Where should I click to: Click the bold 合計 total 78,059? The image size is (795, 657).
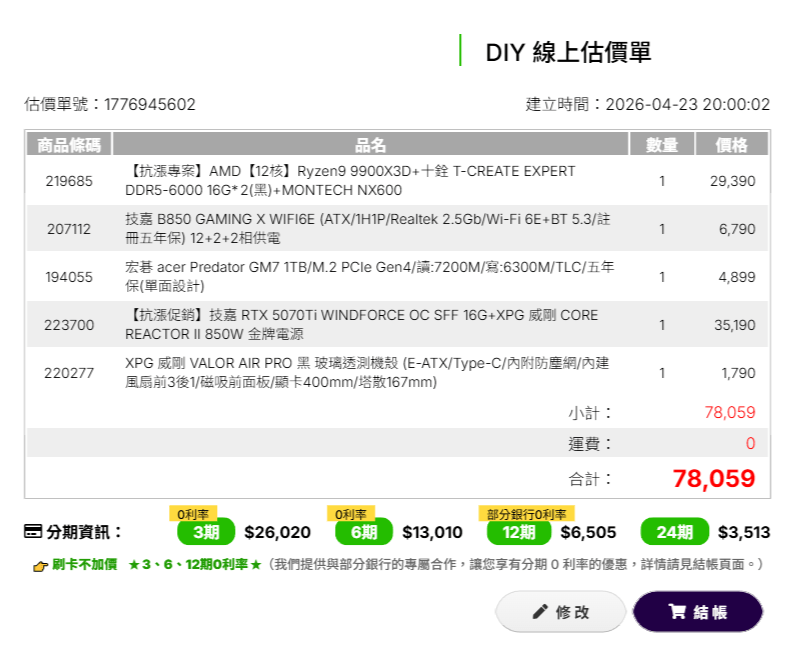tap(714, 478)
